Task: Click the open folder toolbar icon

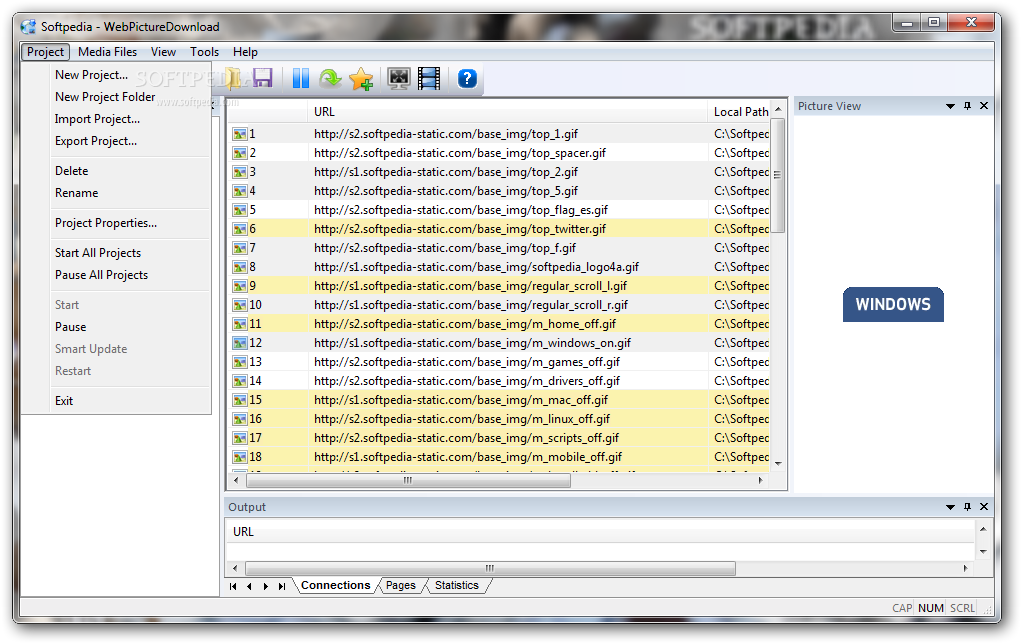Action: pos(233,78)
